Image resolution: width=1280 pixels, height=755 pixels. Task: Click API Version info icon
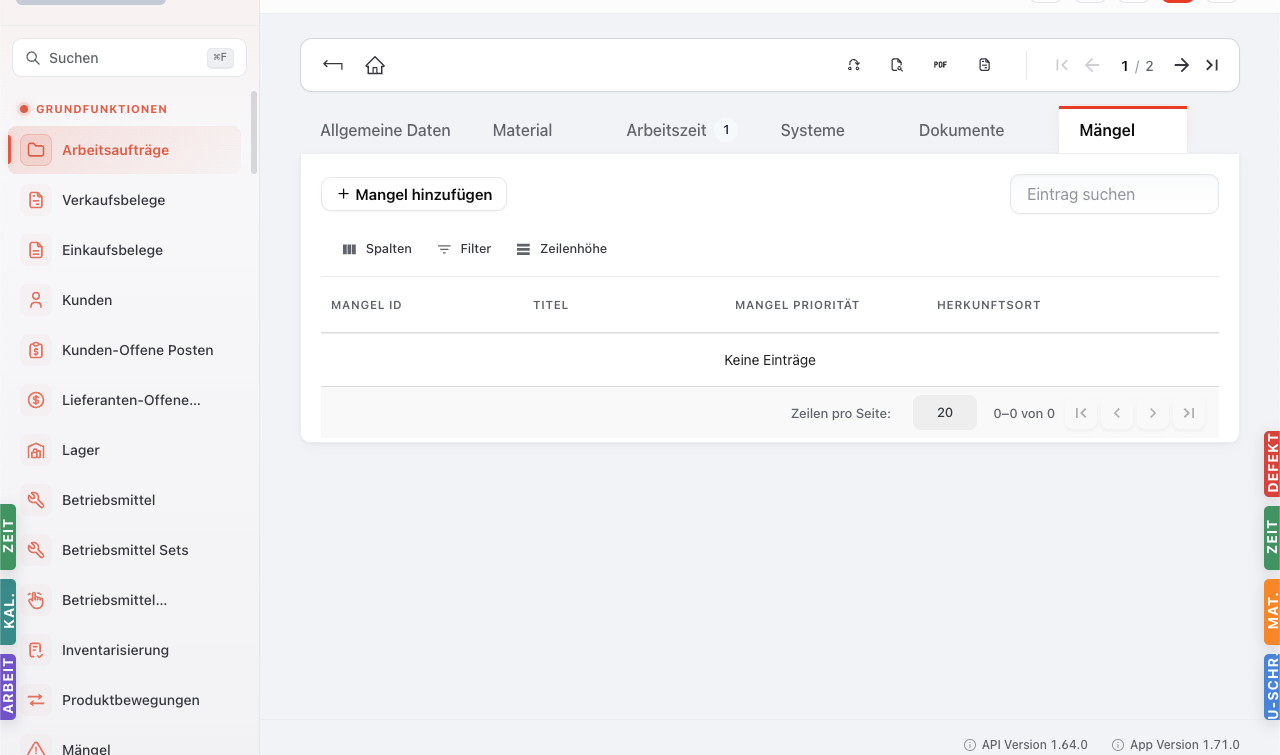[970, 745]
